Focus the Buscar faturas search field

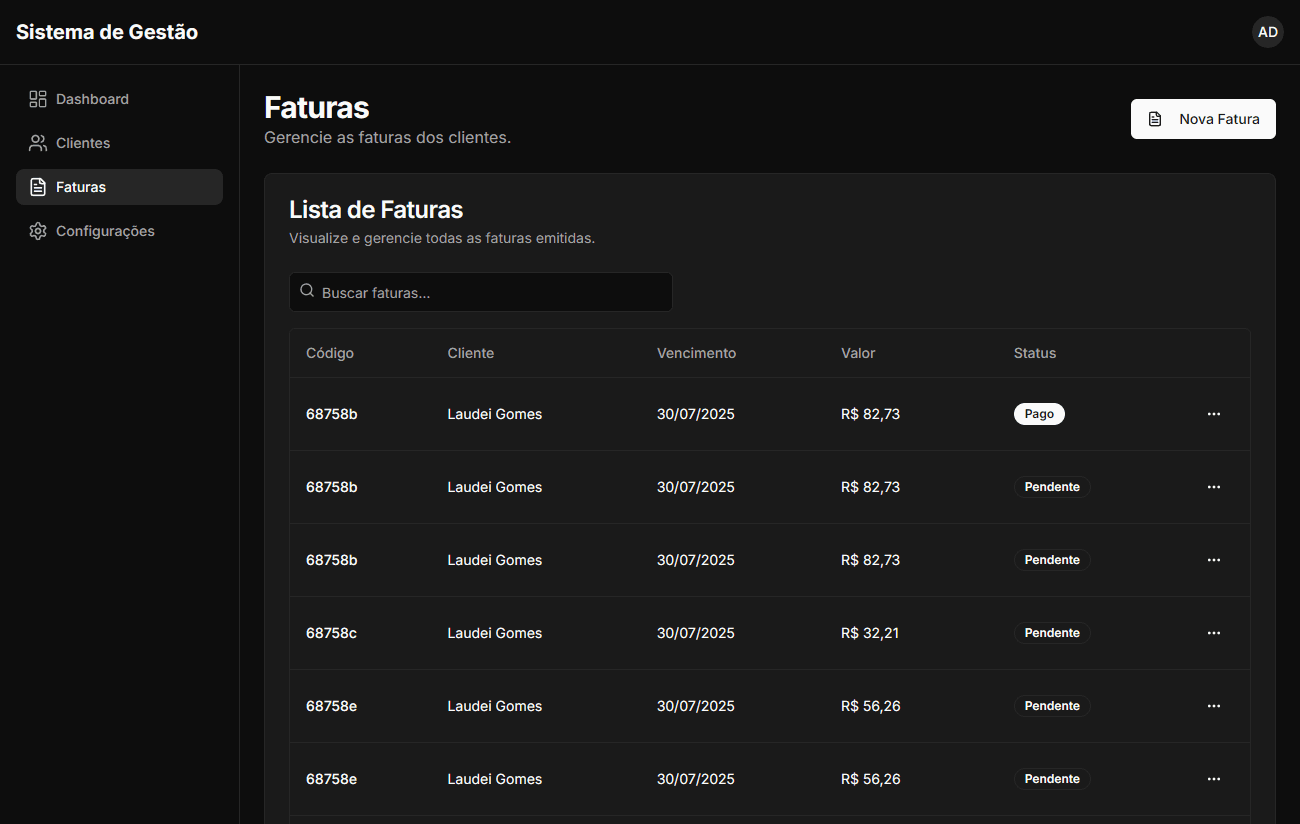(x=481, y=292)
